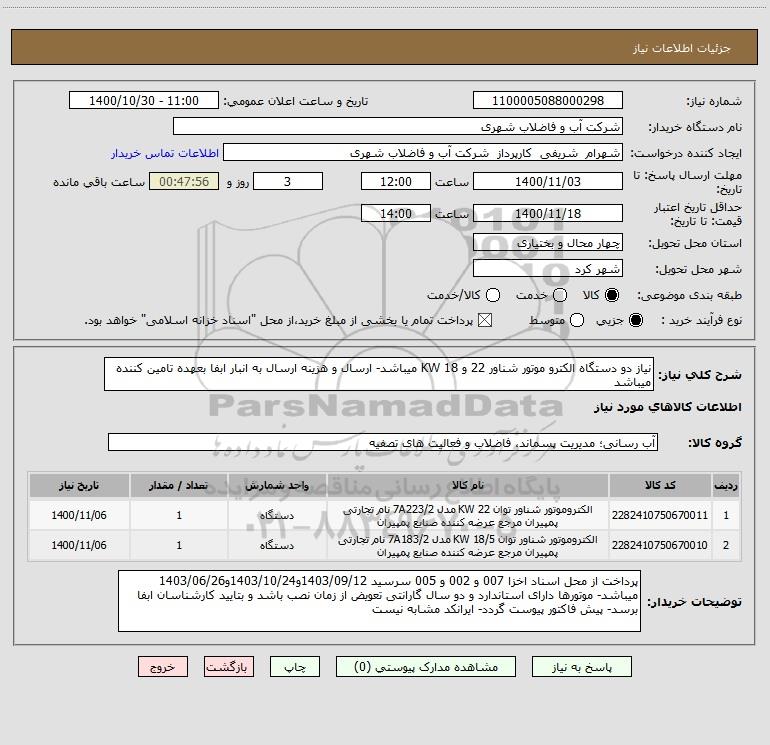
Task: Click price validity date 1400/11/18 field
Action: pyautogui.click(x=548, y=213)
